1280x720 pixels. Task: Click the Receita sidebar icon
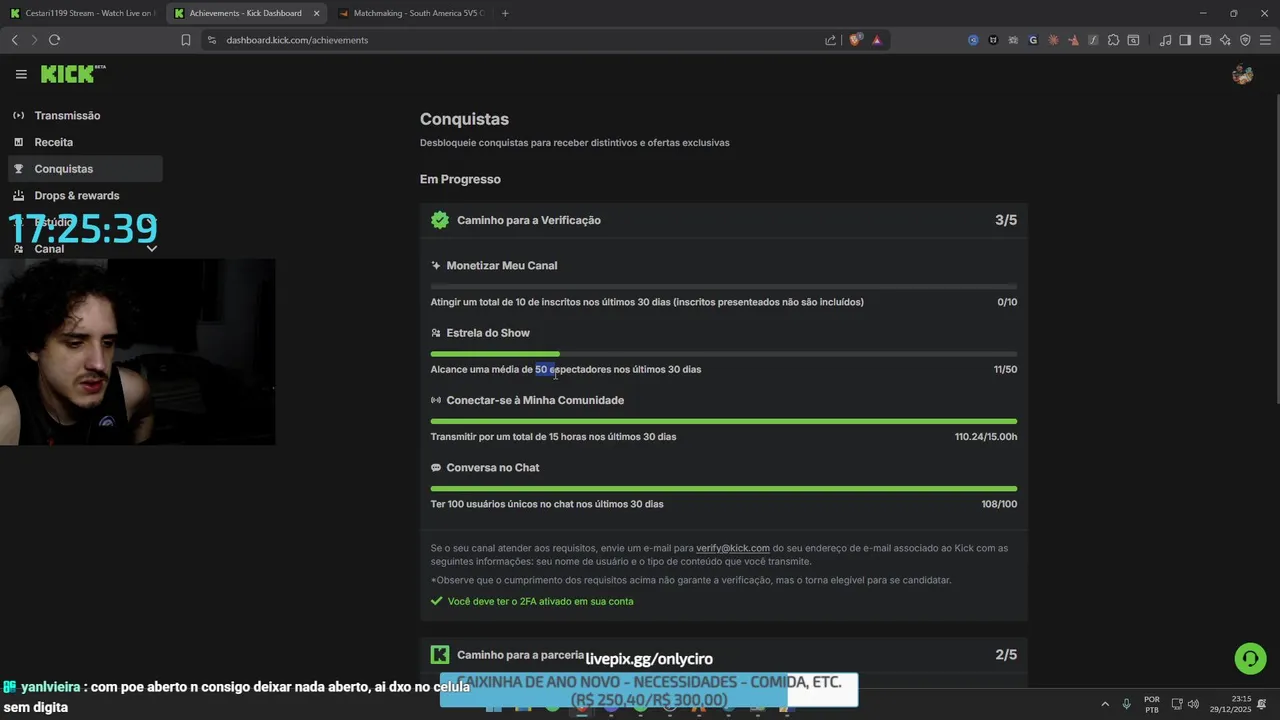(x=19, y=142)
